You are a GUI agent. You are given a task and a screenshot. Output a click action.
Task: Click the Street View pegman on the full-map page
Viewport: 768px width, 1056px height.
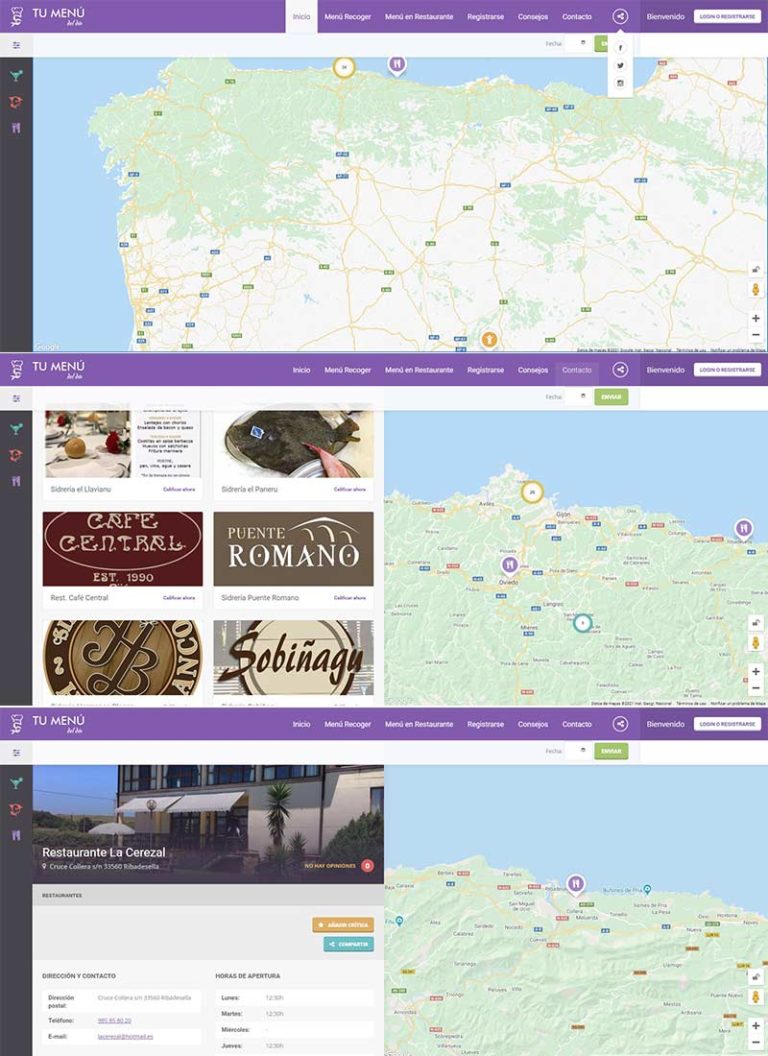[x=755, y=290]
